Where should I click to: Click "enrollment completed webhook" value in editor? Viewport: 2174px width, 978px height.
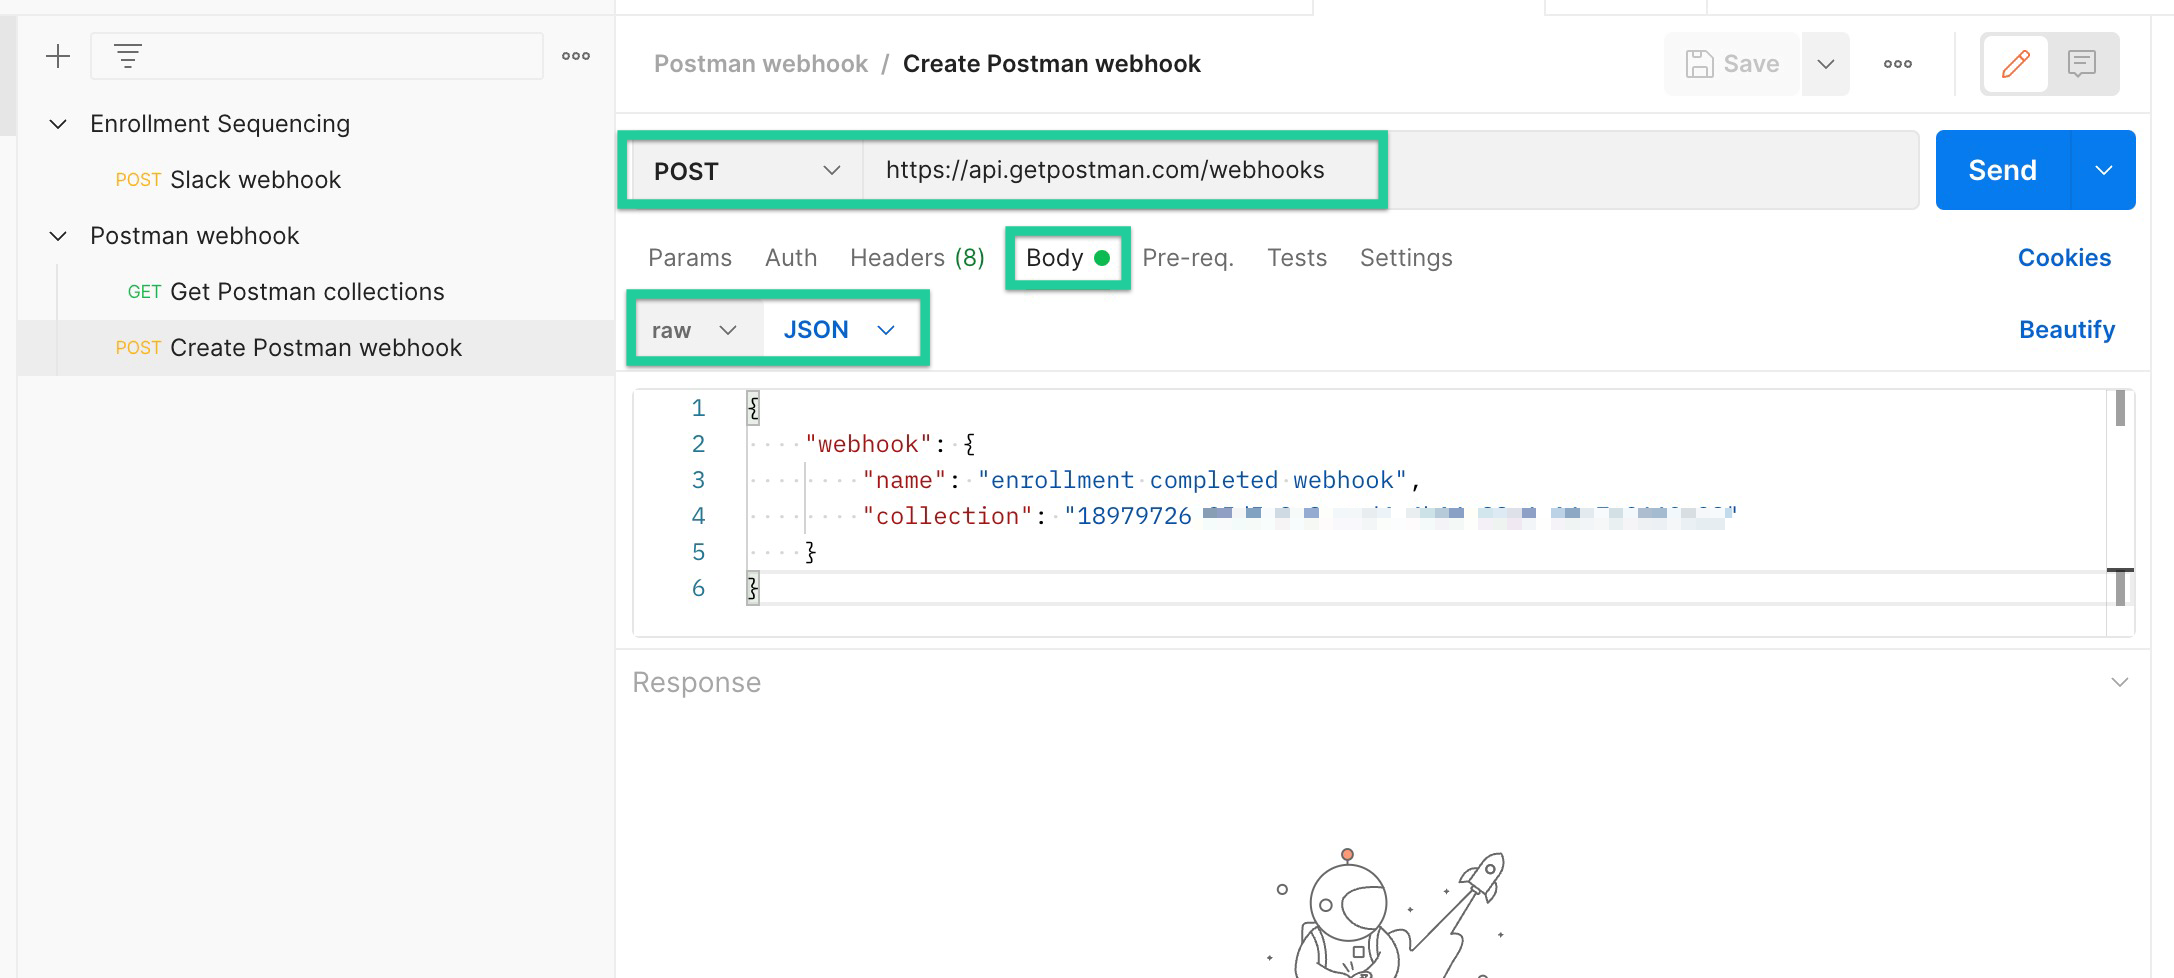tap(1192, 480)
